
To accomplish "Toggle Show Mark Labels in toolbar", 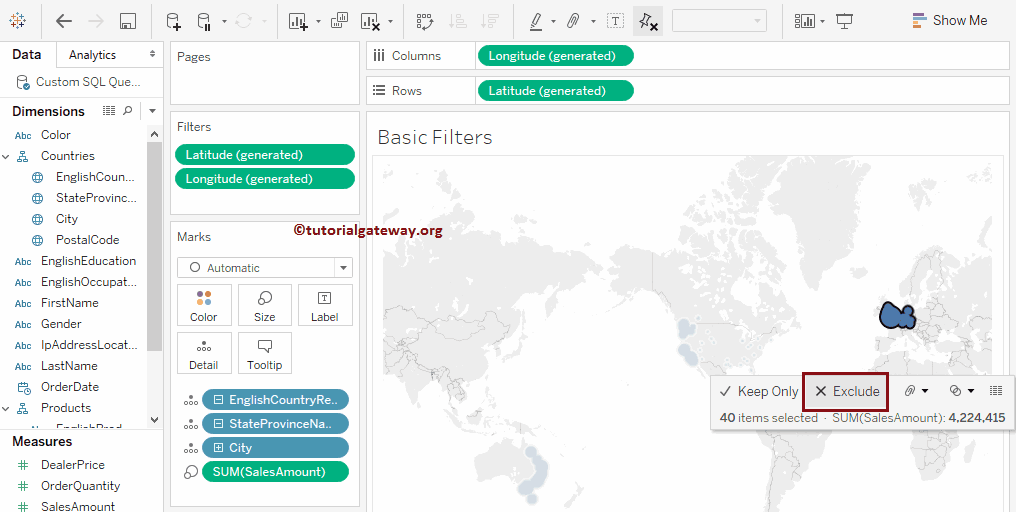I will coord(616,21).
